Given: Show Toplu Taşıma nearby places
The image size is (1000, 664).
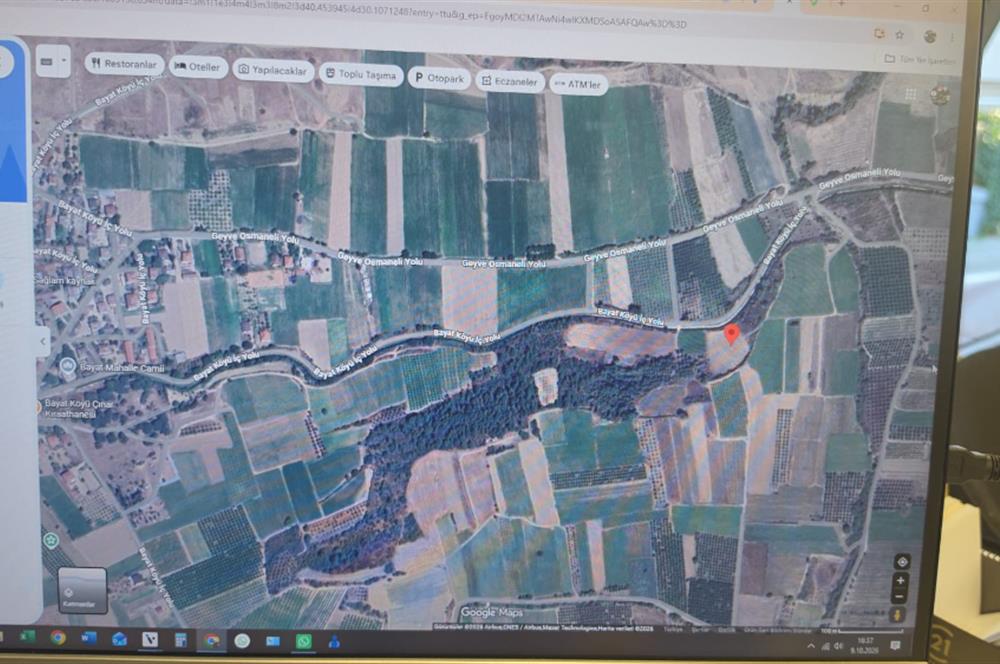Looking at the screenshot, I should point(362,75).
